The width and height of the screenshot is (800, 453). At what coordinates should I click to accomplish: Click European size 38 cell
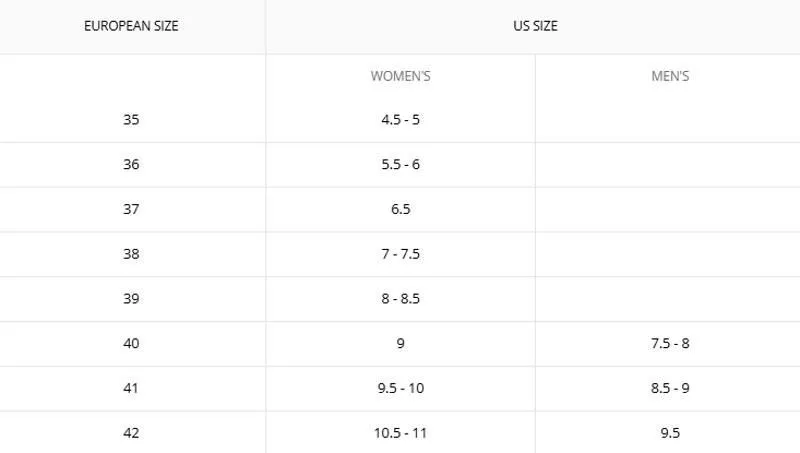(131, 254)
